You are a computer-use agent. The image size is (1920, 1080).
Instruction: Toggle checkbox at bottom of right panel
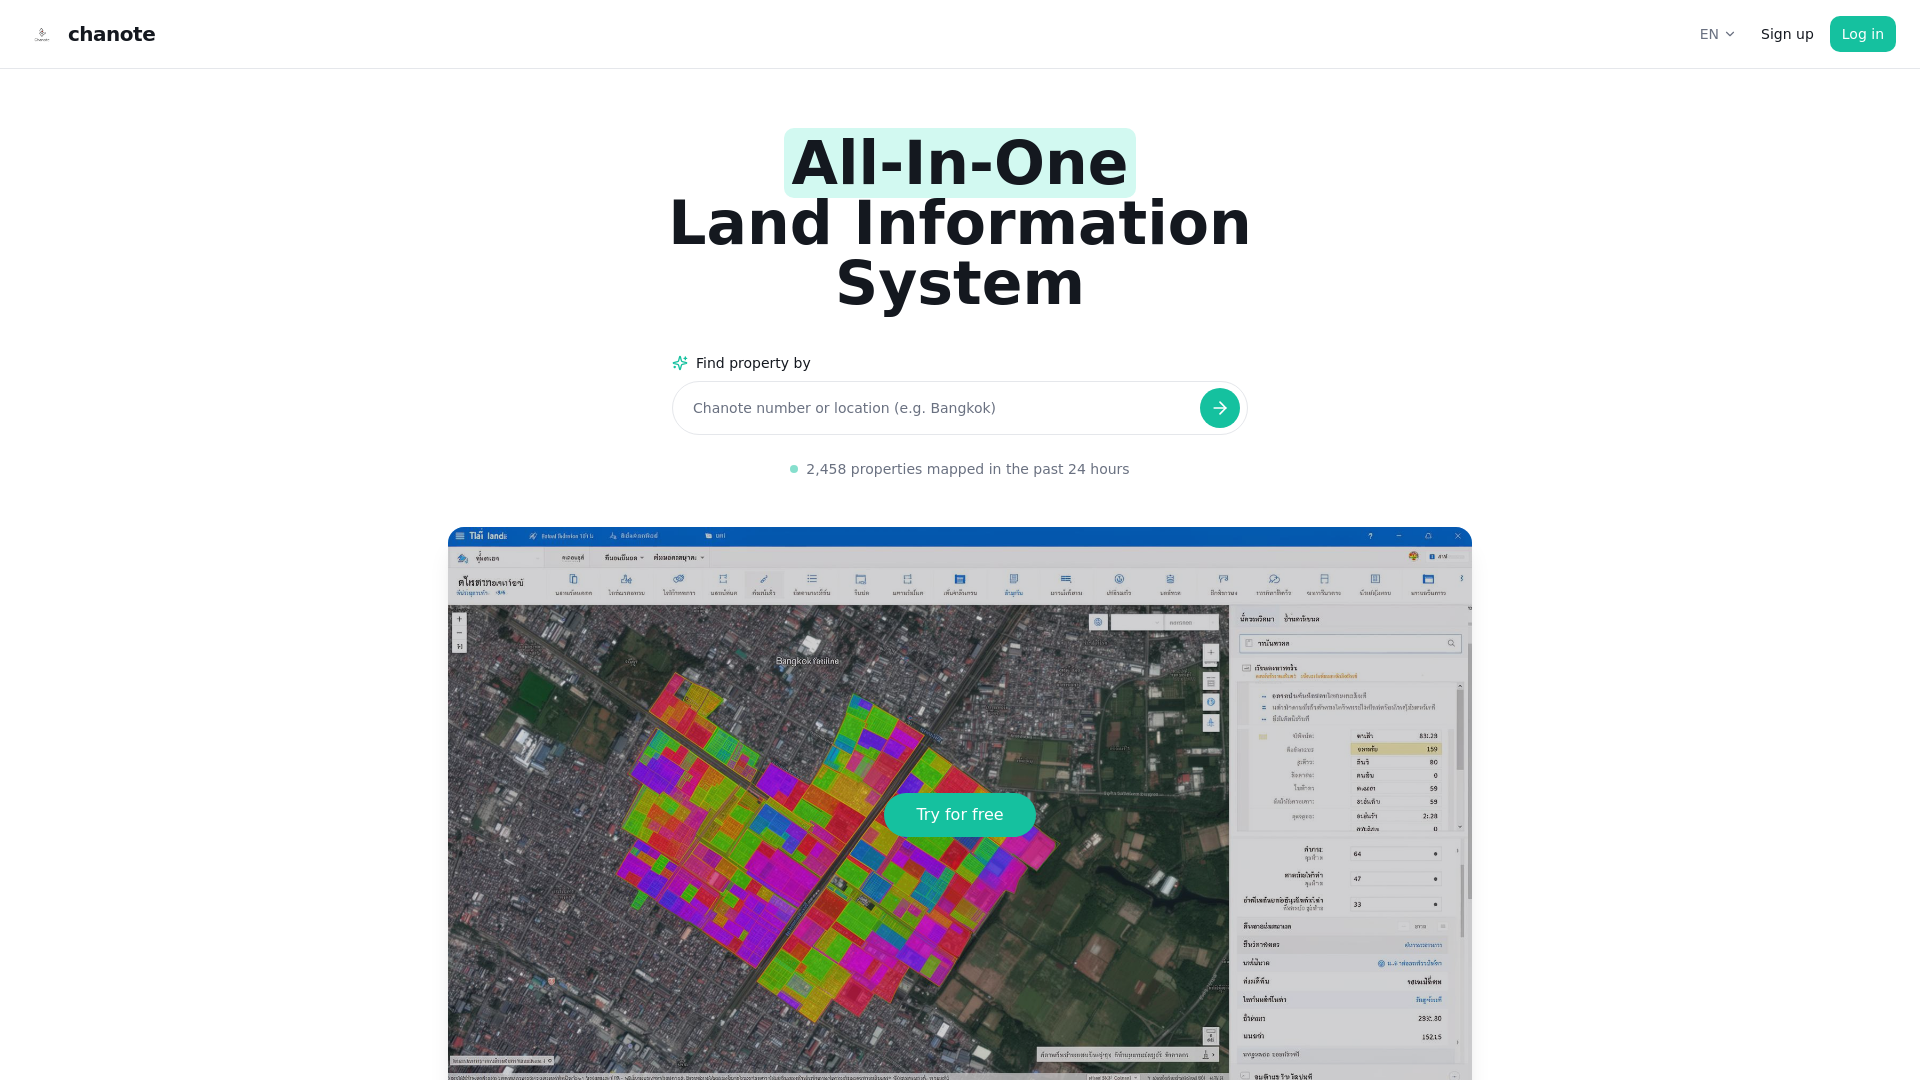1245,1076
